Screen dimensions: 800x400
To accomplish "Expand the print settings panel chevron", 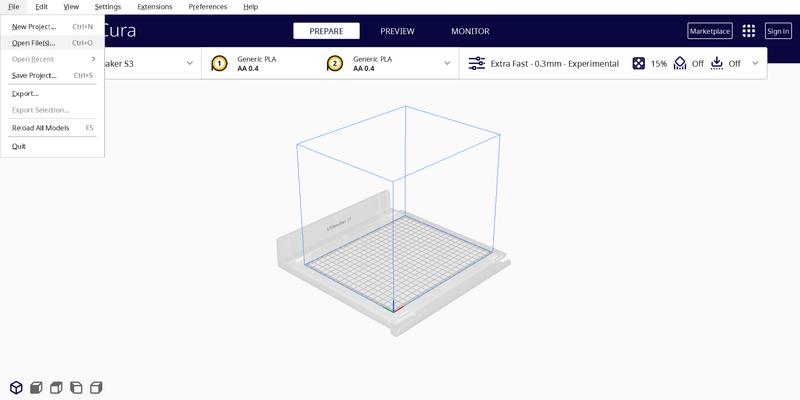I will [x=756, y=63].
